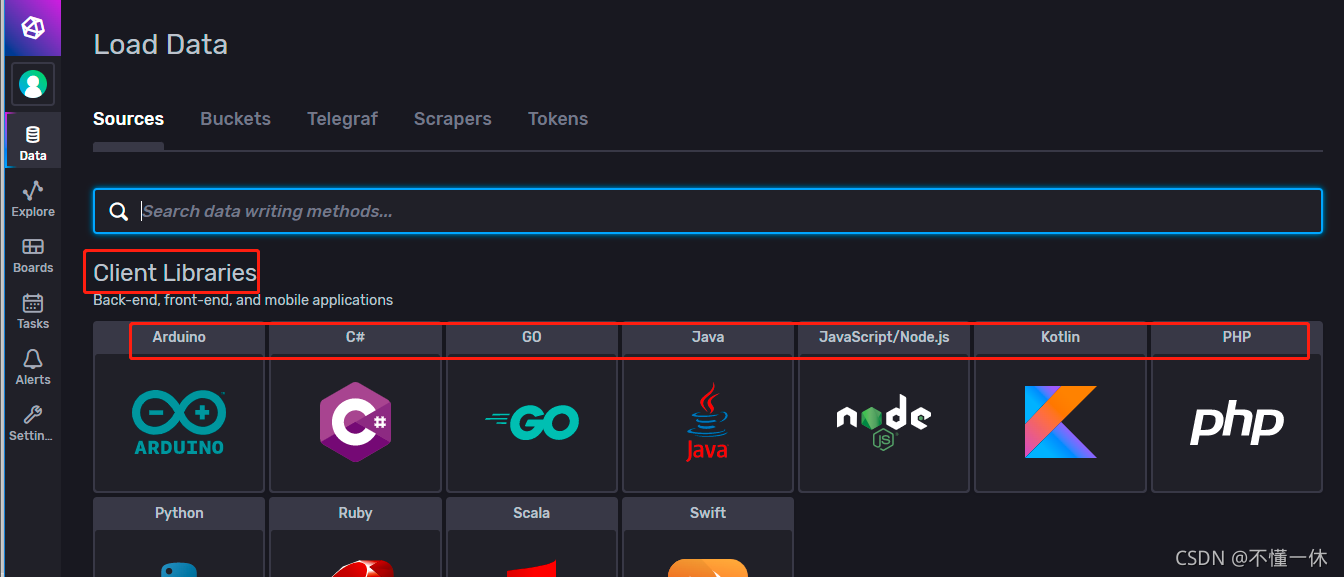Switch to the Telegraf tab
Screen dimensions: 1344x577
(x=342, y=119)
